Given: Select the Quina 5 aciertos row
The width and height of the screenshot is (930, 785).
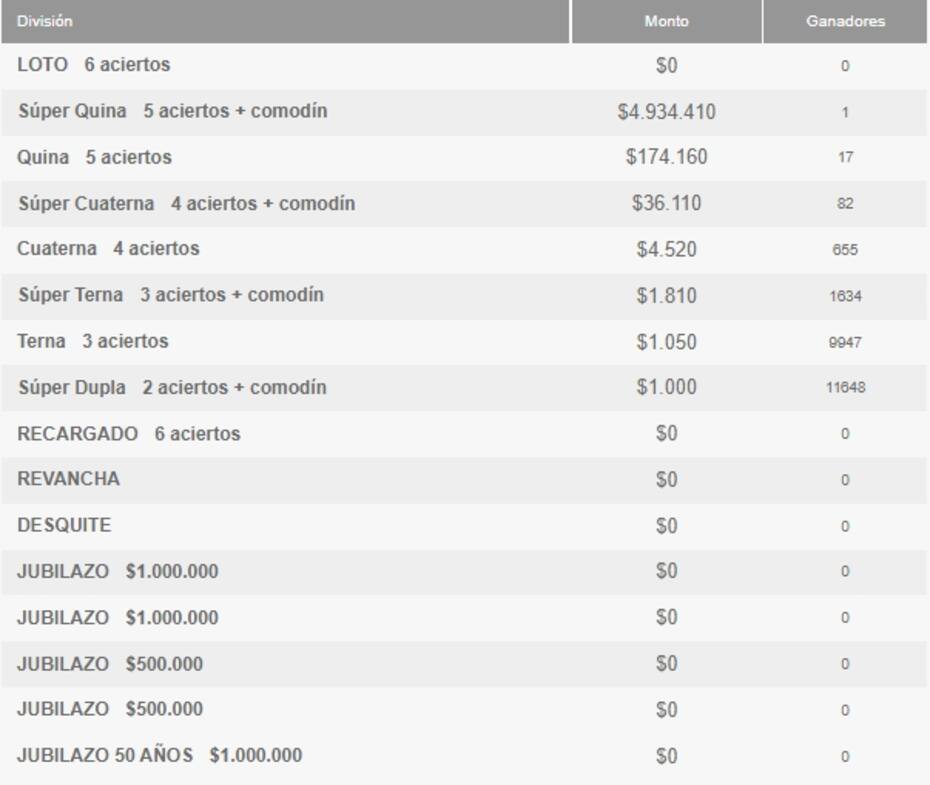Looking at the screenshot, I should tap(464, 158).
